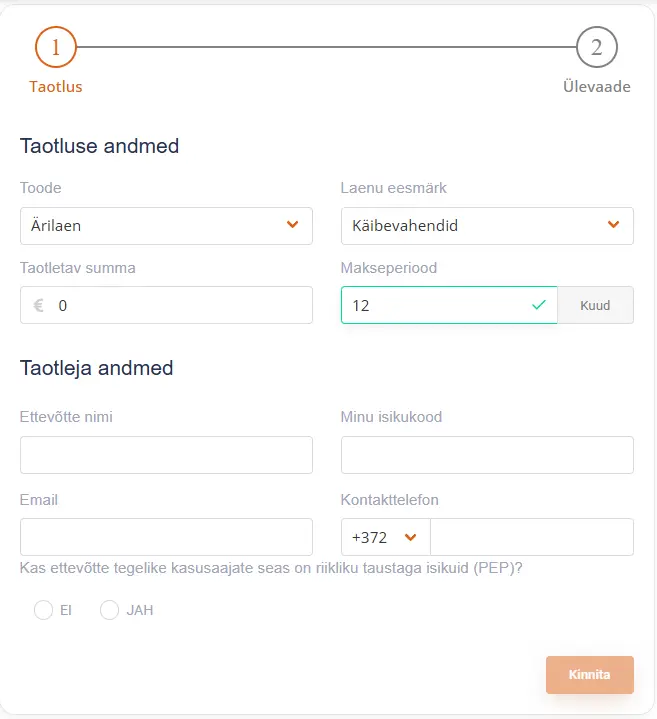Click the step 1 Taotlus circle
Viewport: 657px width, 719px height.
tap(55, 47)
